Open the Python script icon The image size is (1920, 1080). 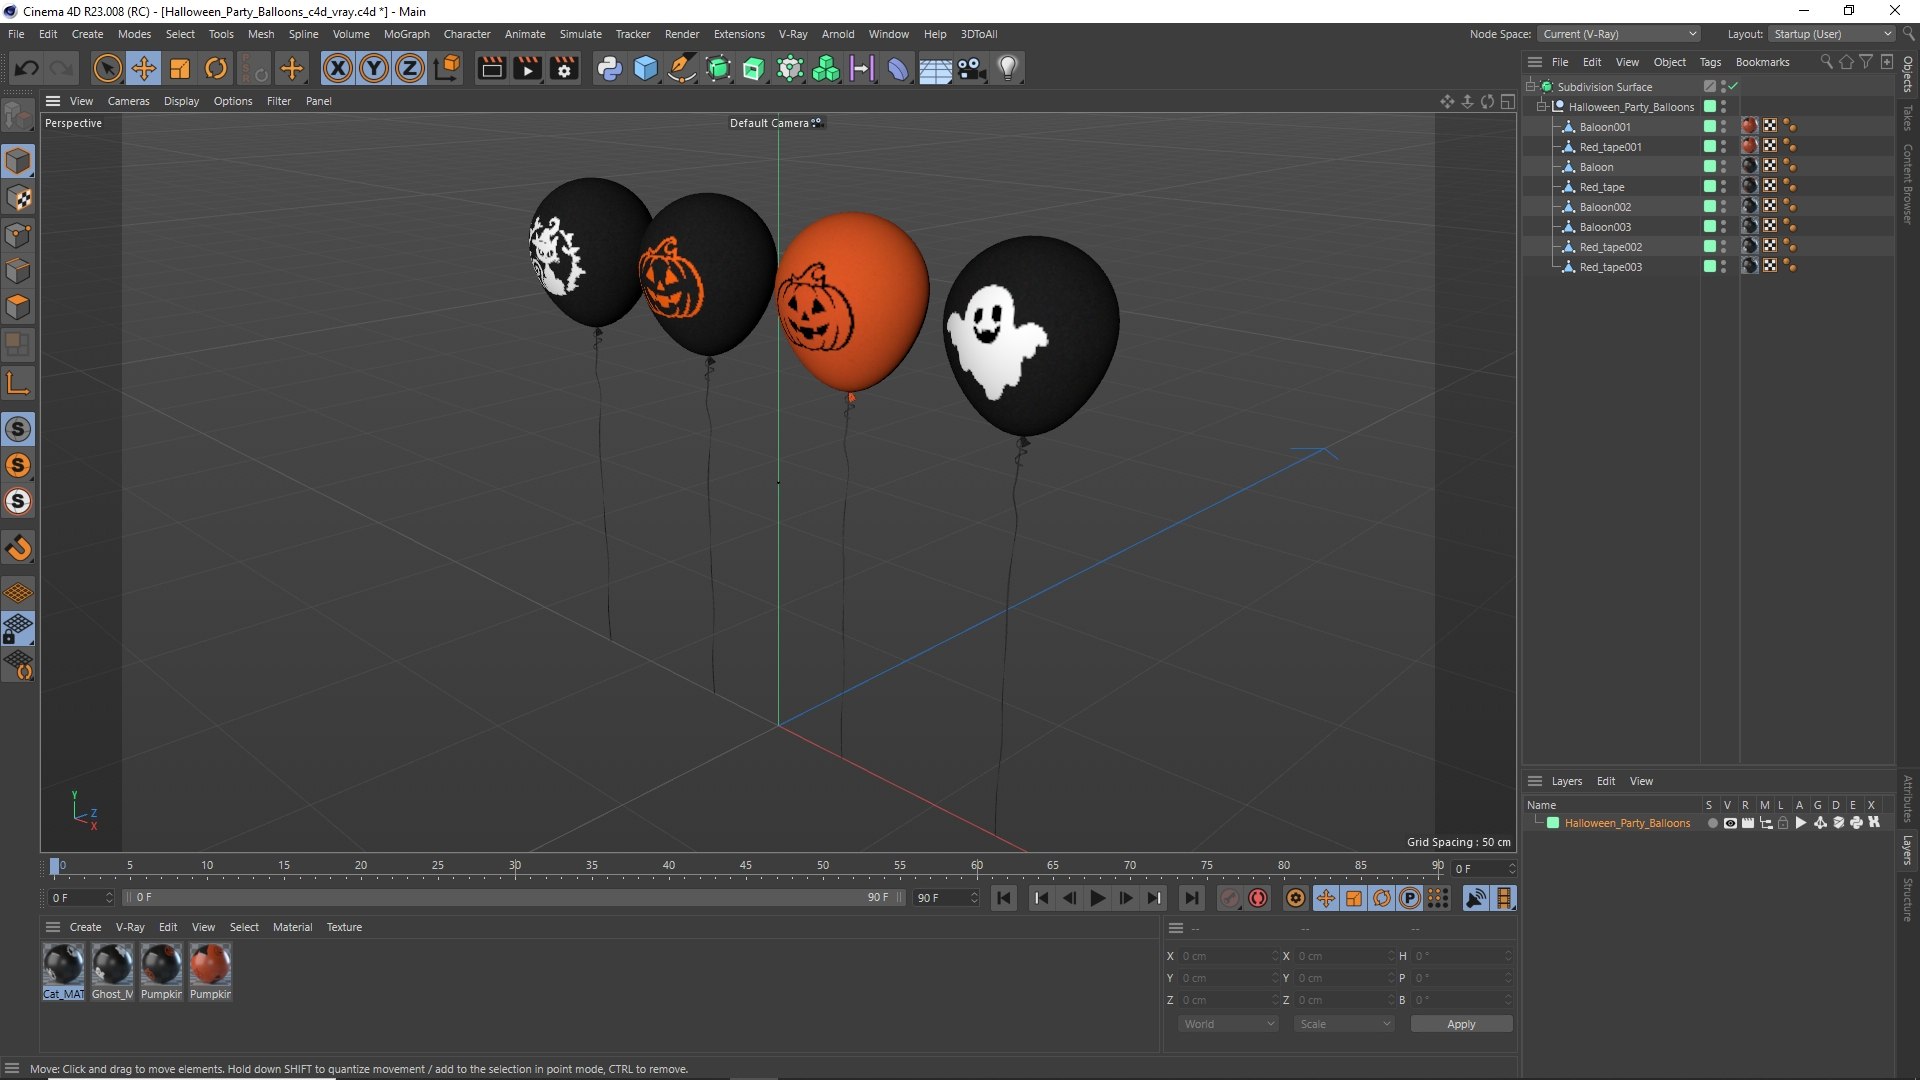point(609,68)
